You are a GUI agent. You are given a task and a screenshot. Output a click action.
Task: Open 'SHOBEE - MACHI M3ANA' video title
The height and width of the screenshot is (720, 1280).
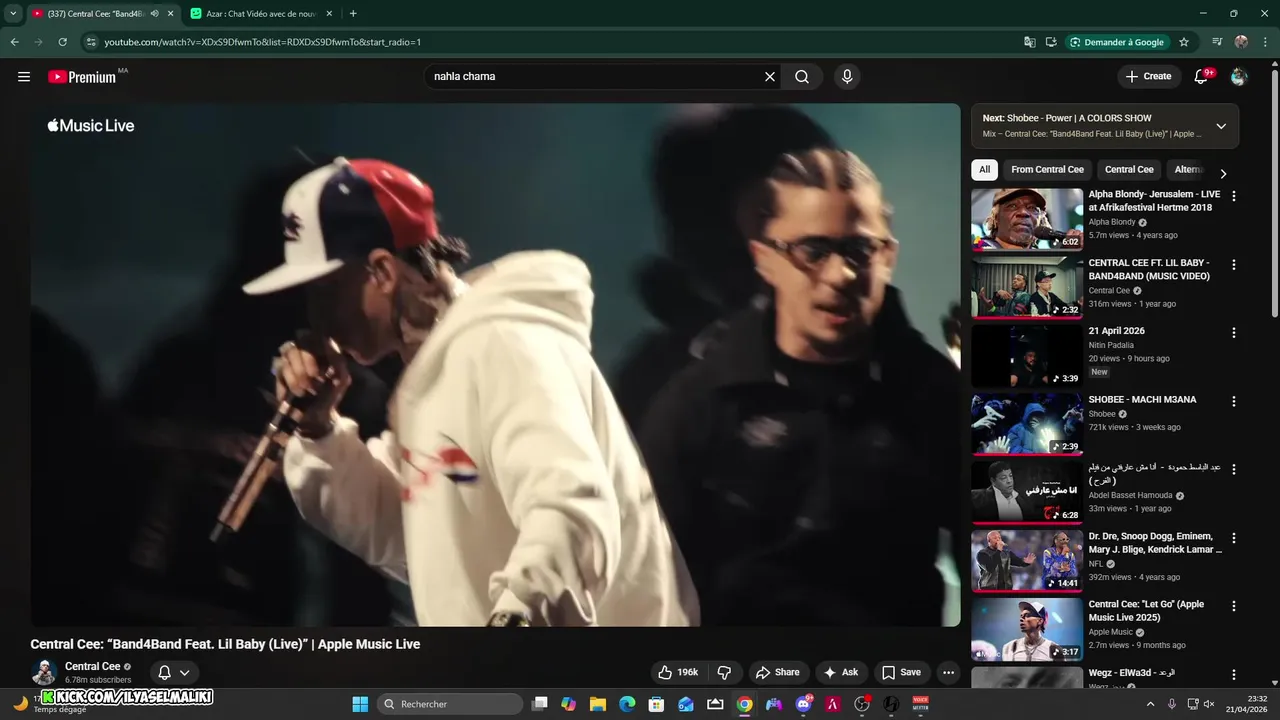pos(1142,399)
